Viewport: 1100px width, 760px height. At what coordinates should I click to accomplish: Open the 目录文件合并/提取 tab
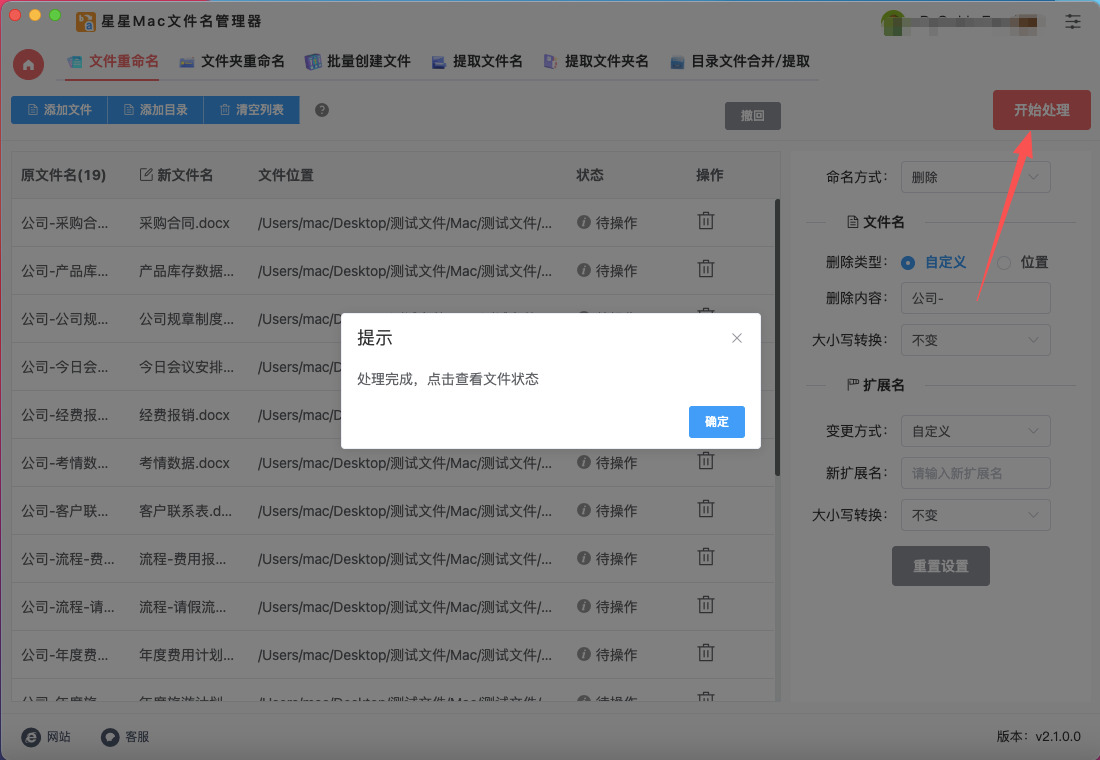pos(740,62)
